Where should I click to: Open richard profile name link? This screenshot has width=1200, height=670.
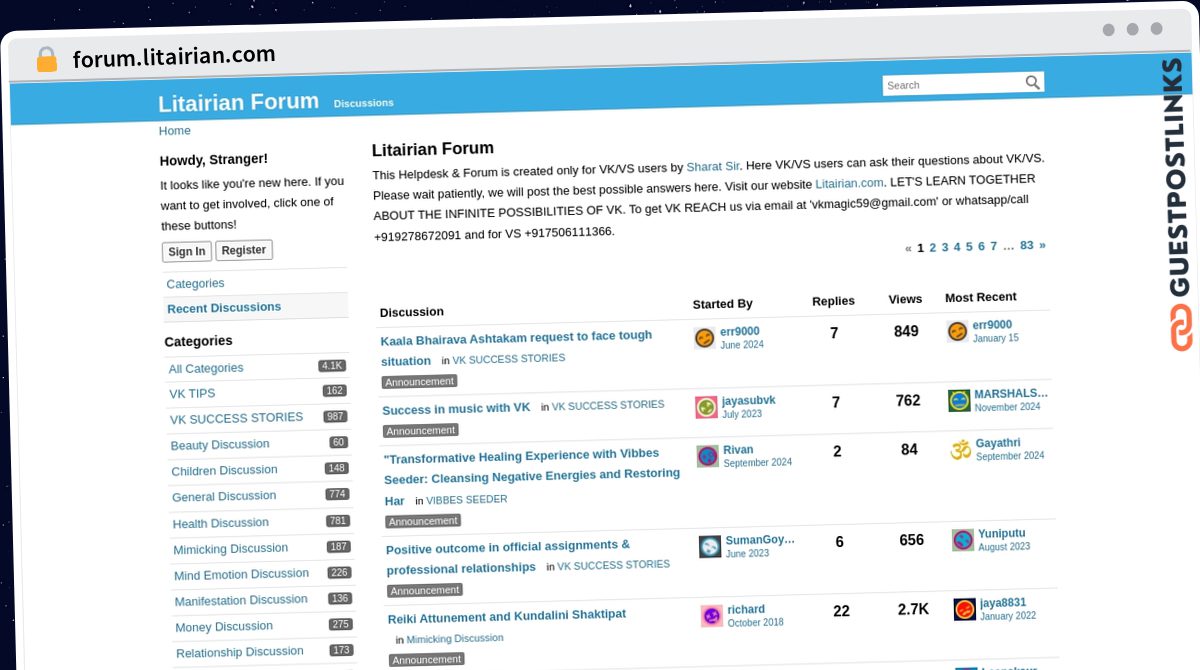746,609
